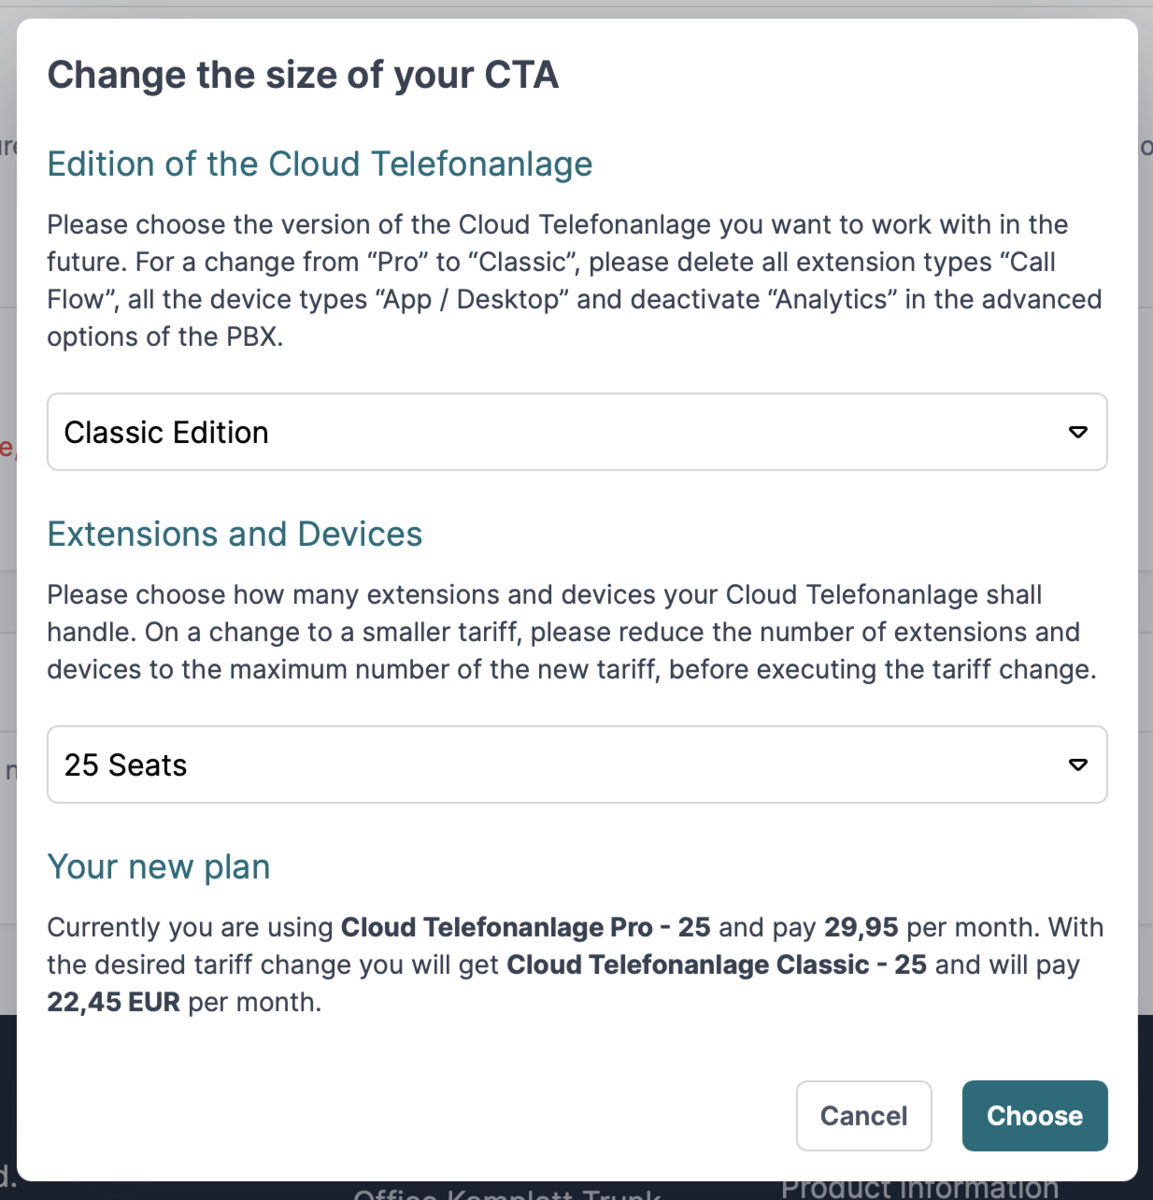Click the 'Your new plan' heading
This screenshot has width=1153, height=1200.
click(159, 867)
